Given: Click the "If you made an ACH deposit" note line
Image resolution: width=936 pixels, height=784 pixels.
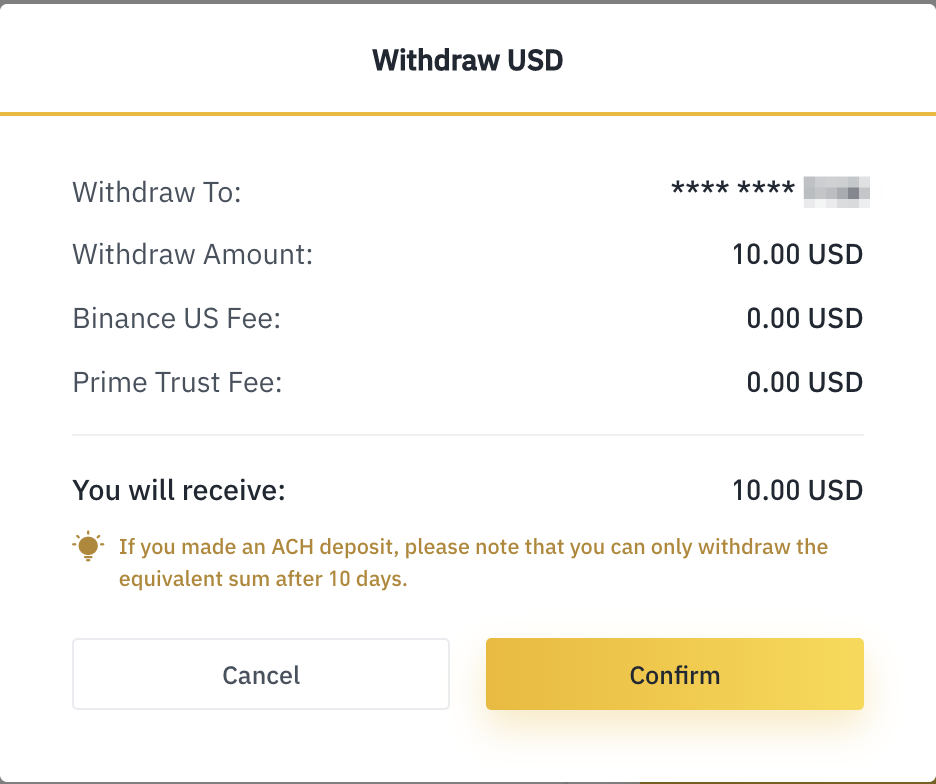Looking at the screenshot, I should [473, 547].
